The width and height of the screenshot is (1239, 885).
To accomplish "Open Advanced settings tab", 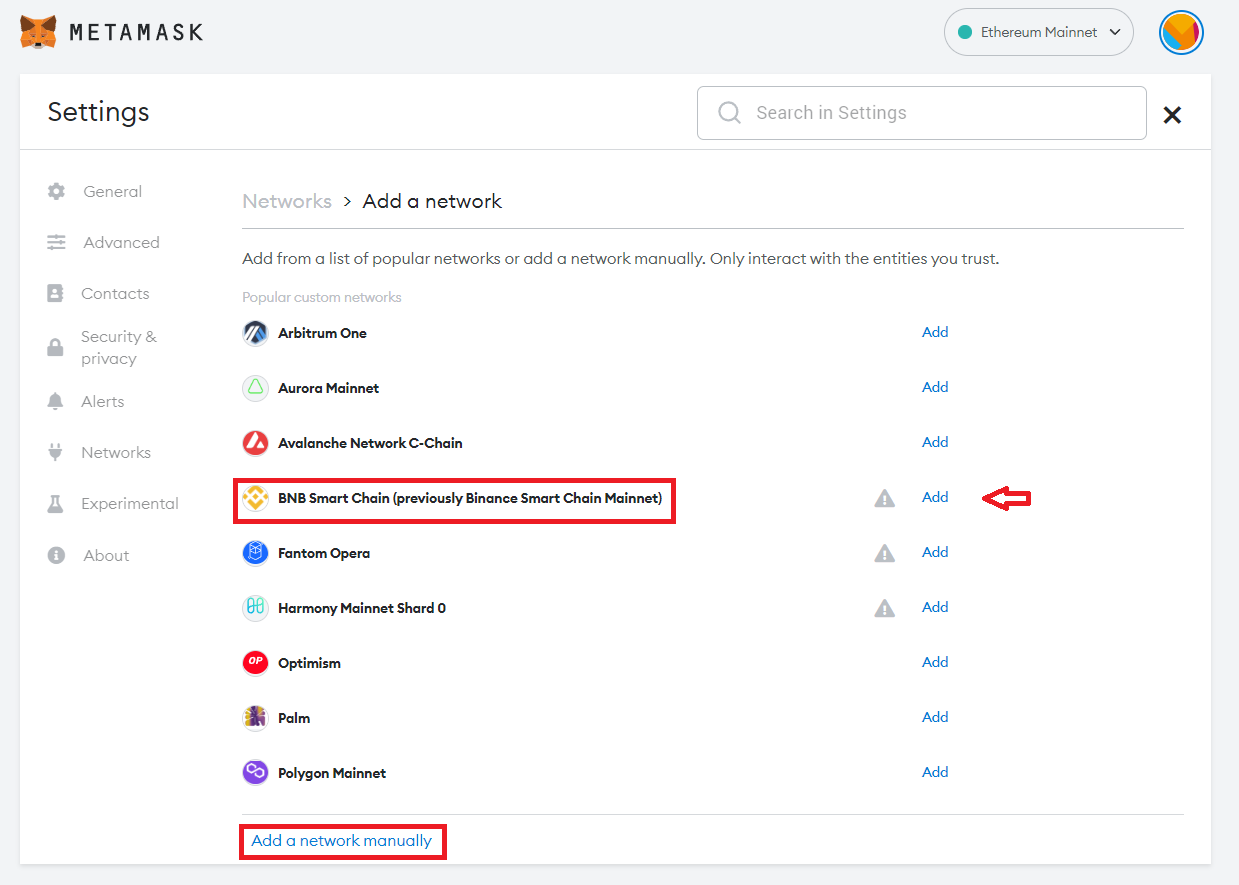I will coord(121,242).
